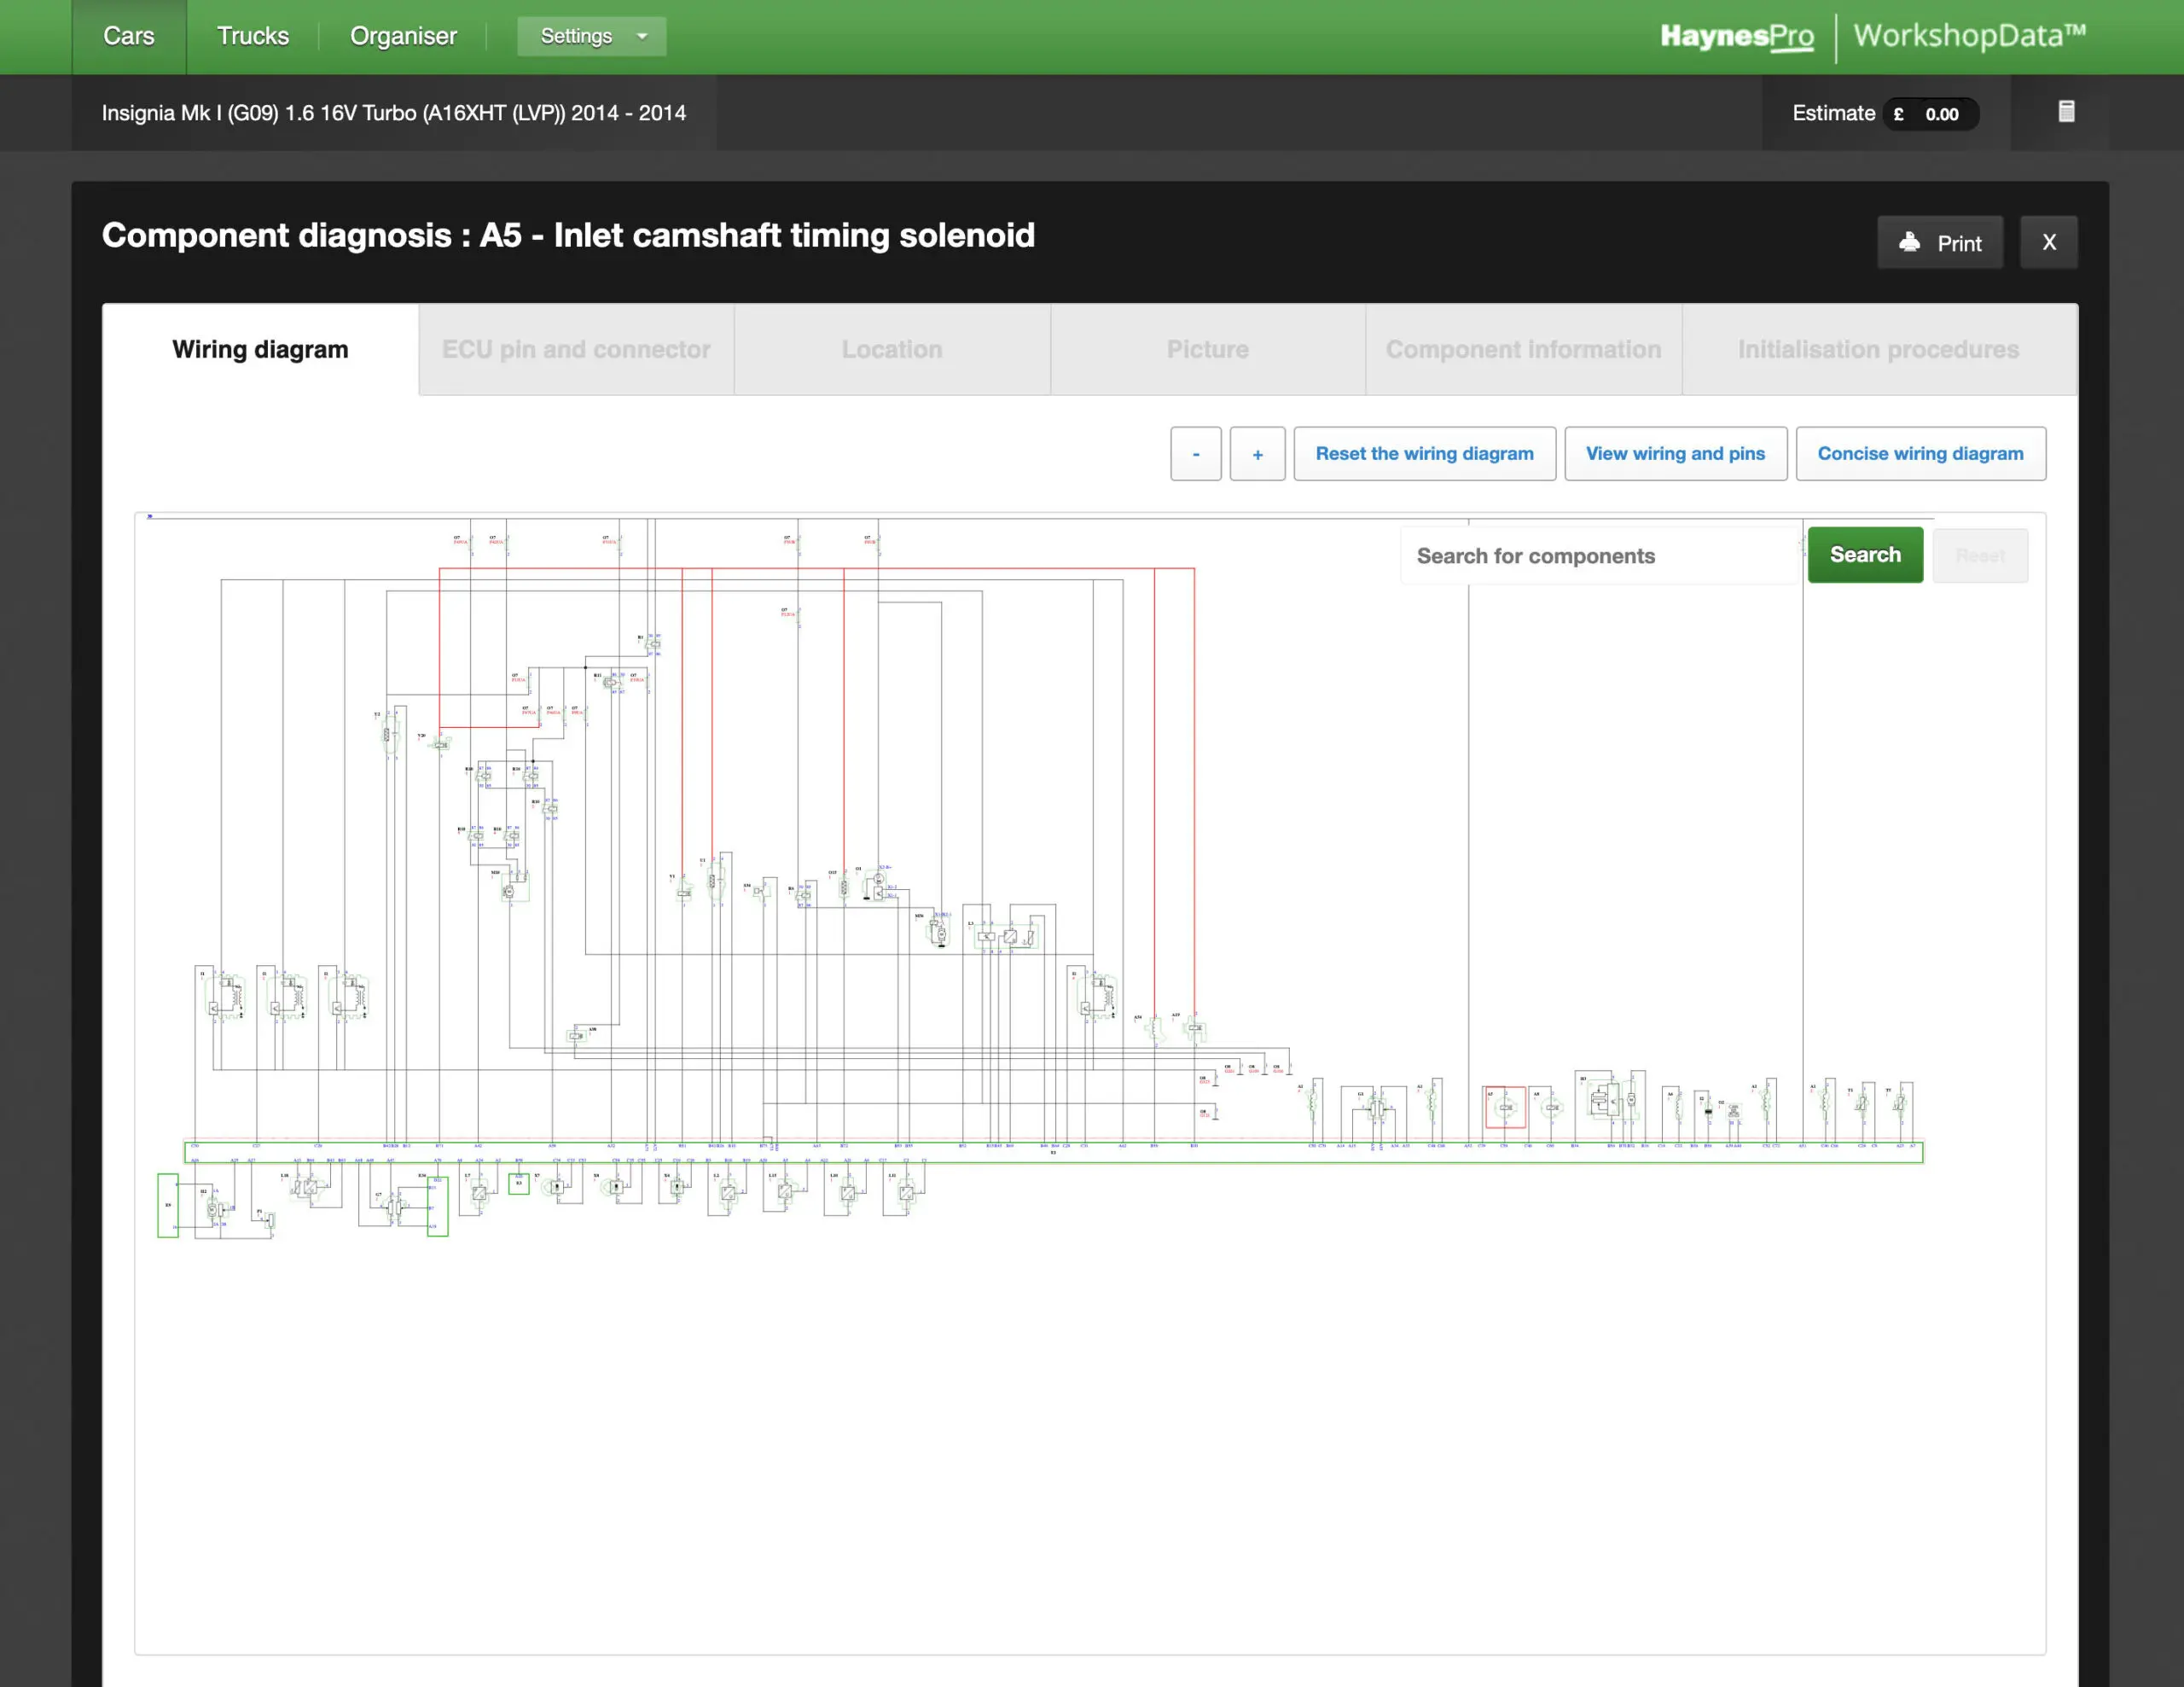The image size is (2184, 1687).
Task: Click the green Search button
Action: tap(1865, 555)
